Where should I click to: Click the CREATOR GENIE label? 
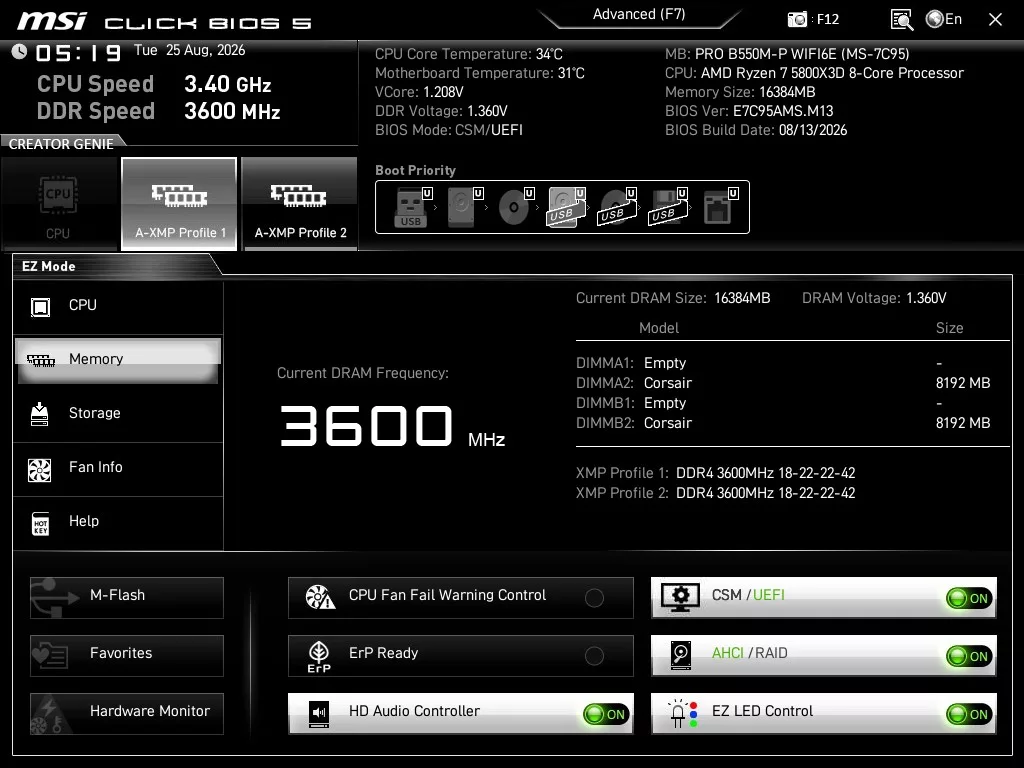coord(61,144)
